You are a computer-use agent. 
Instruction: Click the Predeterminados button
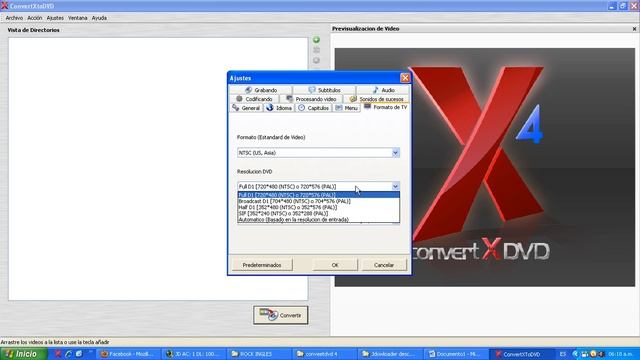(262, 265)
